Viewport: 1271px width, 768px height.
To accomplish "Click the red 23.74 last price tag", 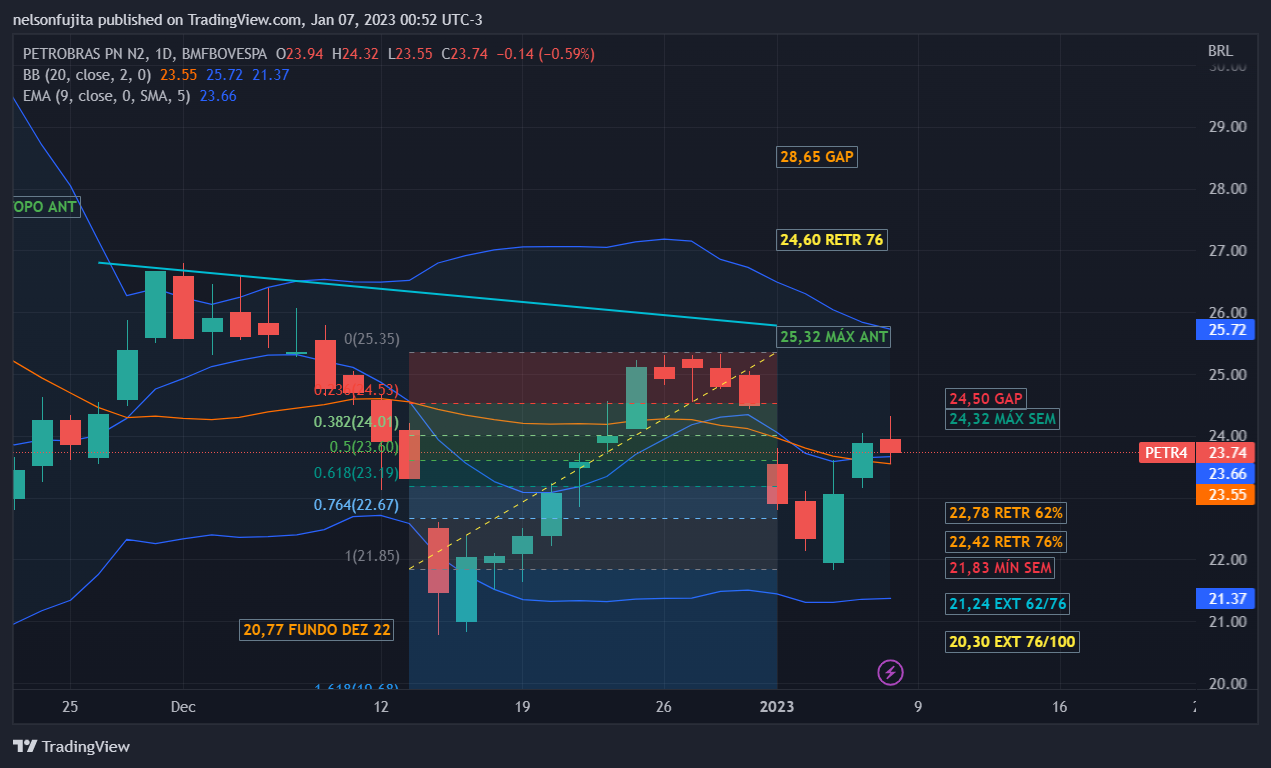I will [x=1225, y=453].
